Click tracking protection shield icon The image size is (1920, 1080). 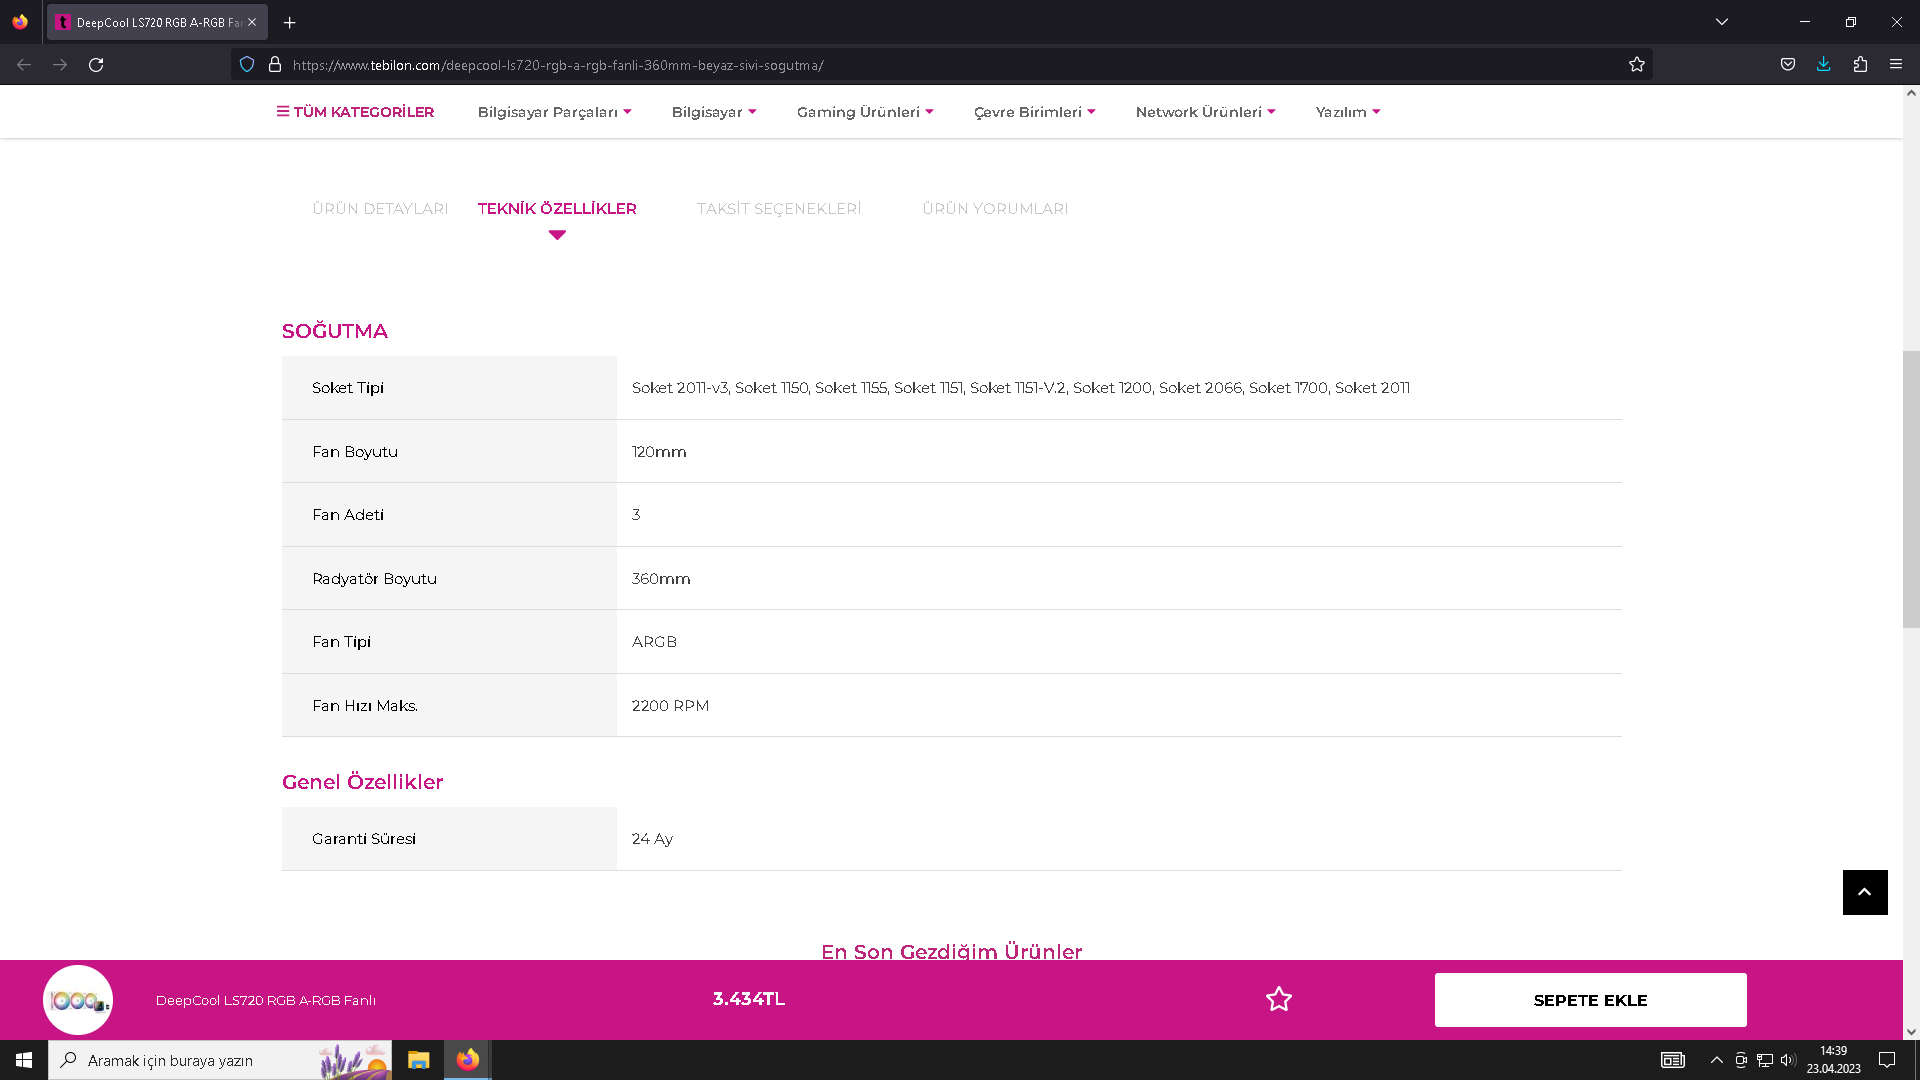[247, 65]
